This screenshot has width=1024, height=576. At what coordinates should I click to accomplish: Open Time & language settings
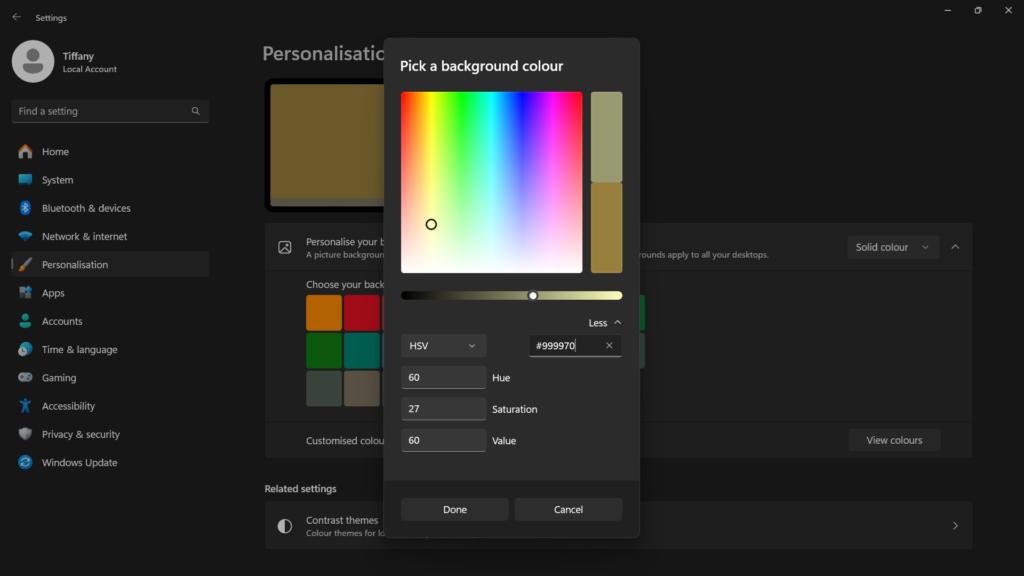coord(79,350)
